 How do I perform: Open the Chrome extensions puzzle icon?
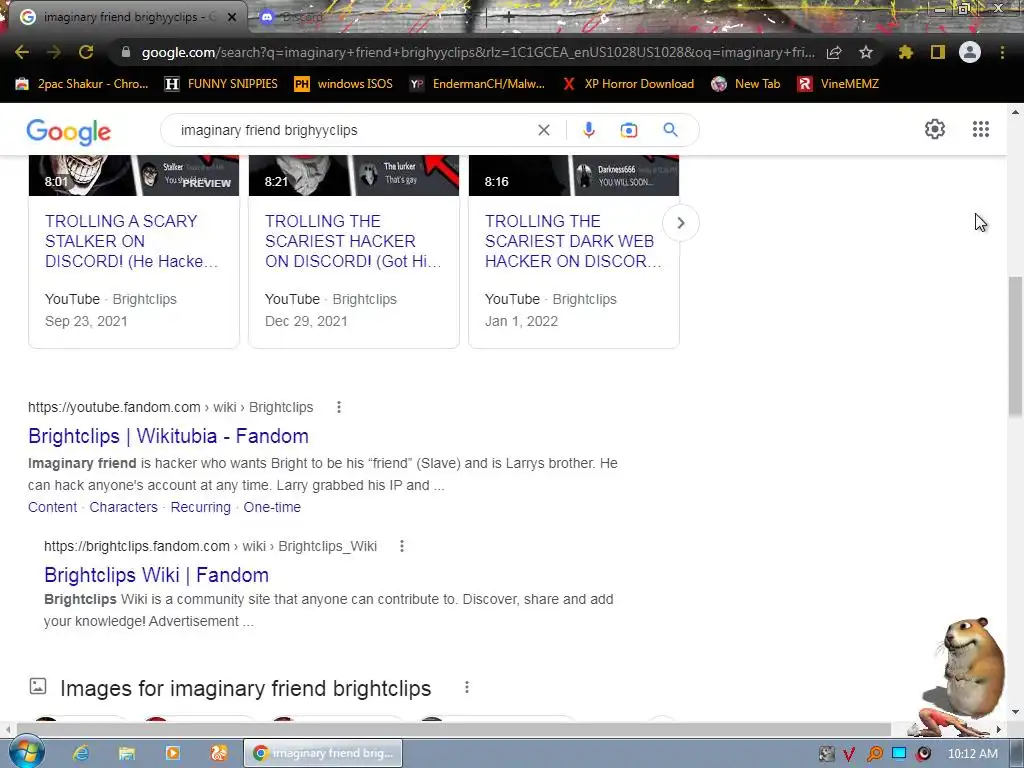point(905,52)
